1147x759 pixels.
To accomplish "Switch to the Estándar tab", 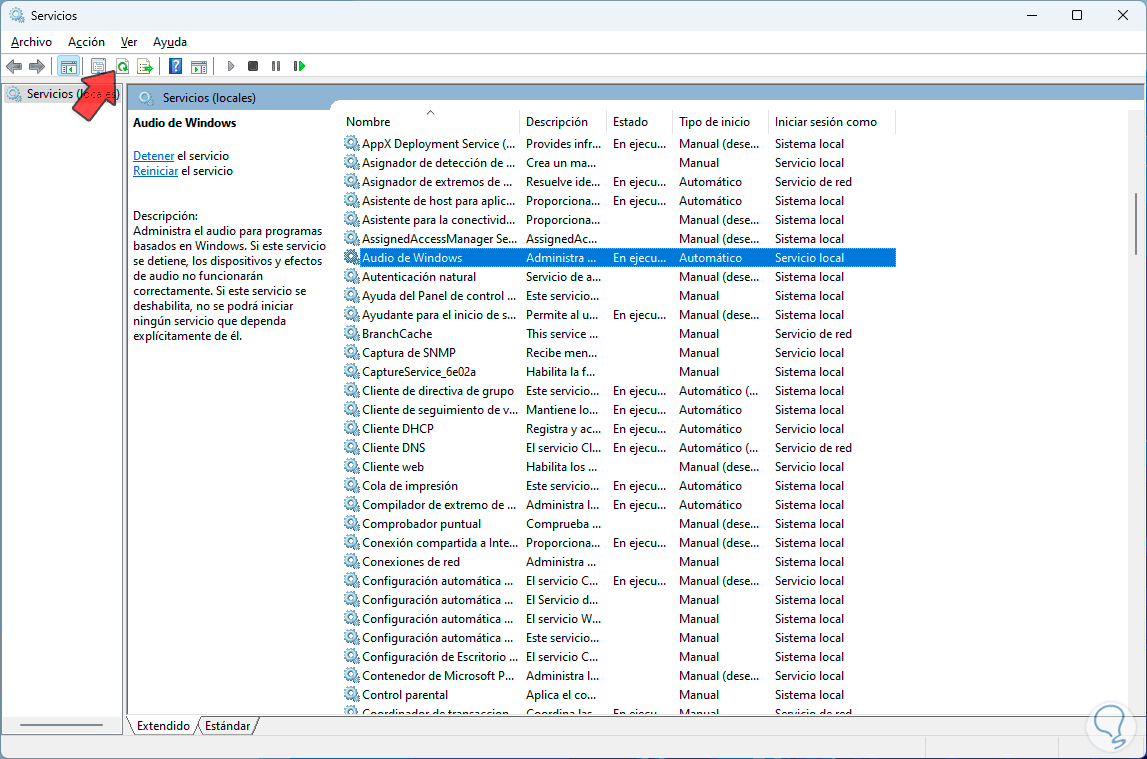I will point(227,725).
